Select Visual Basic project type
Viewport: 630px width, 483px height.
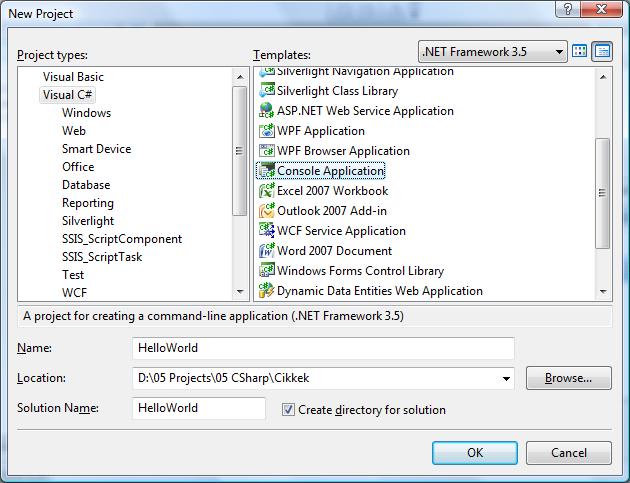tap(73, 77)
